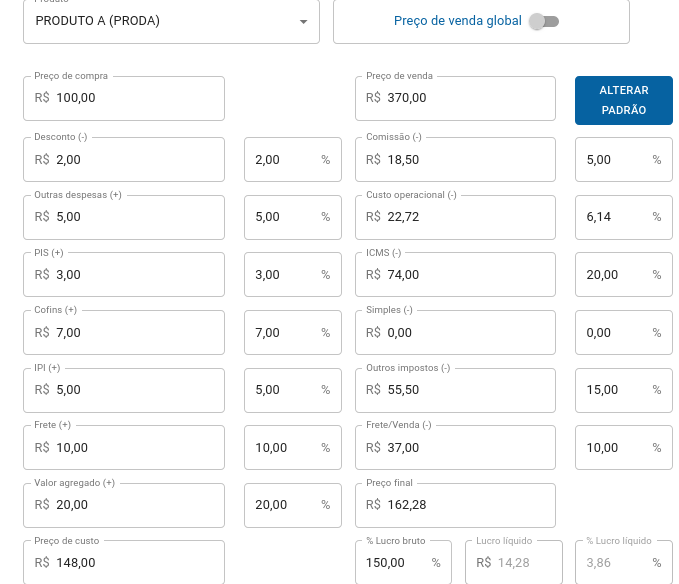Select the Preço de custo field

[x=124, y=562]
